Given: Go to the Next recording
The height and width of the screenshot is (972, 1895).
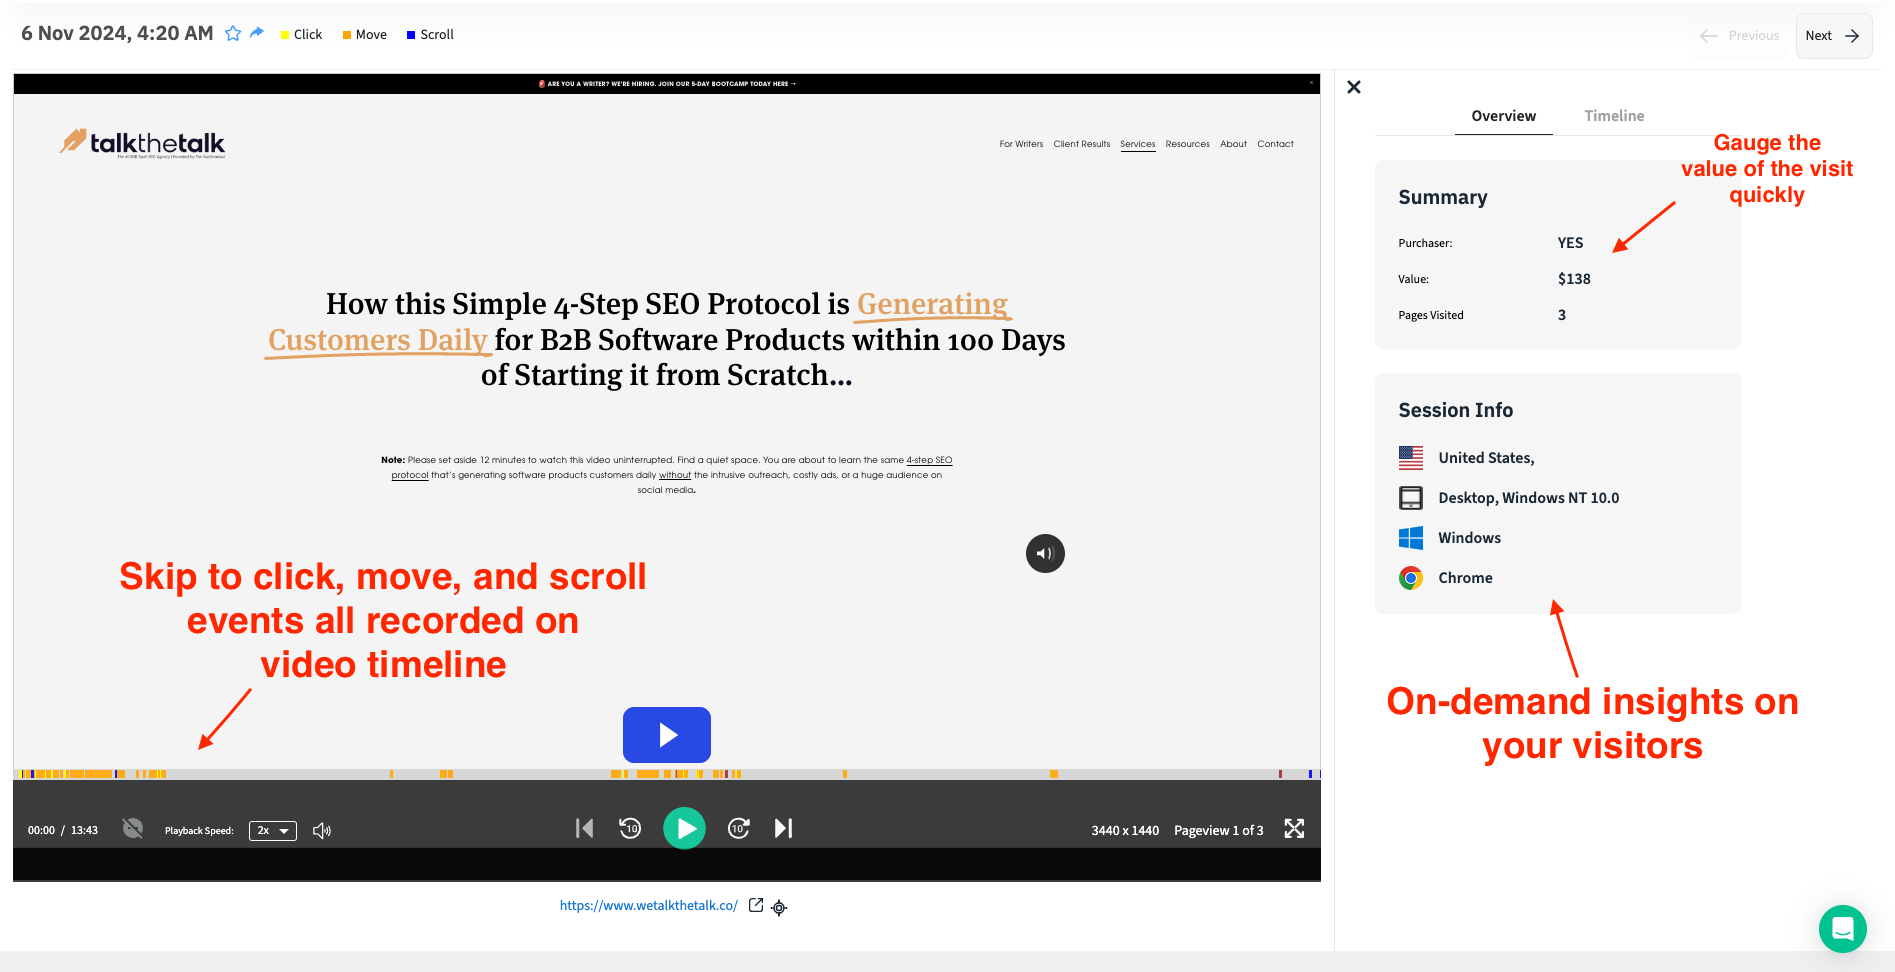Looking at the screenshot, I should 1833,36.
